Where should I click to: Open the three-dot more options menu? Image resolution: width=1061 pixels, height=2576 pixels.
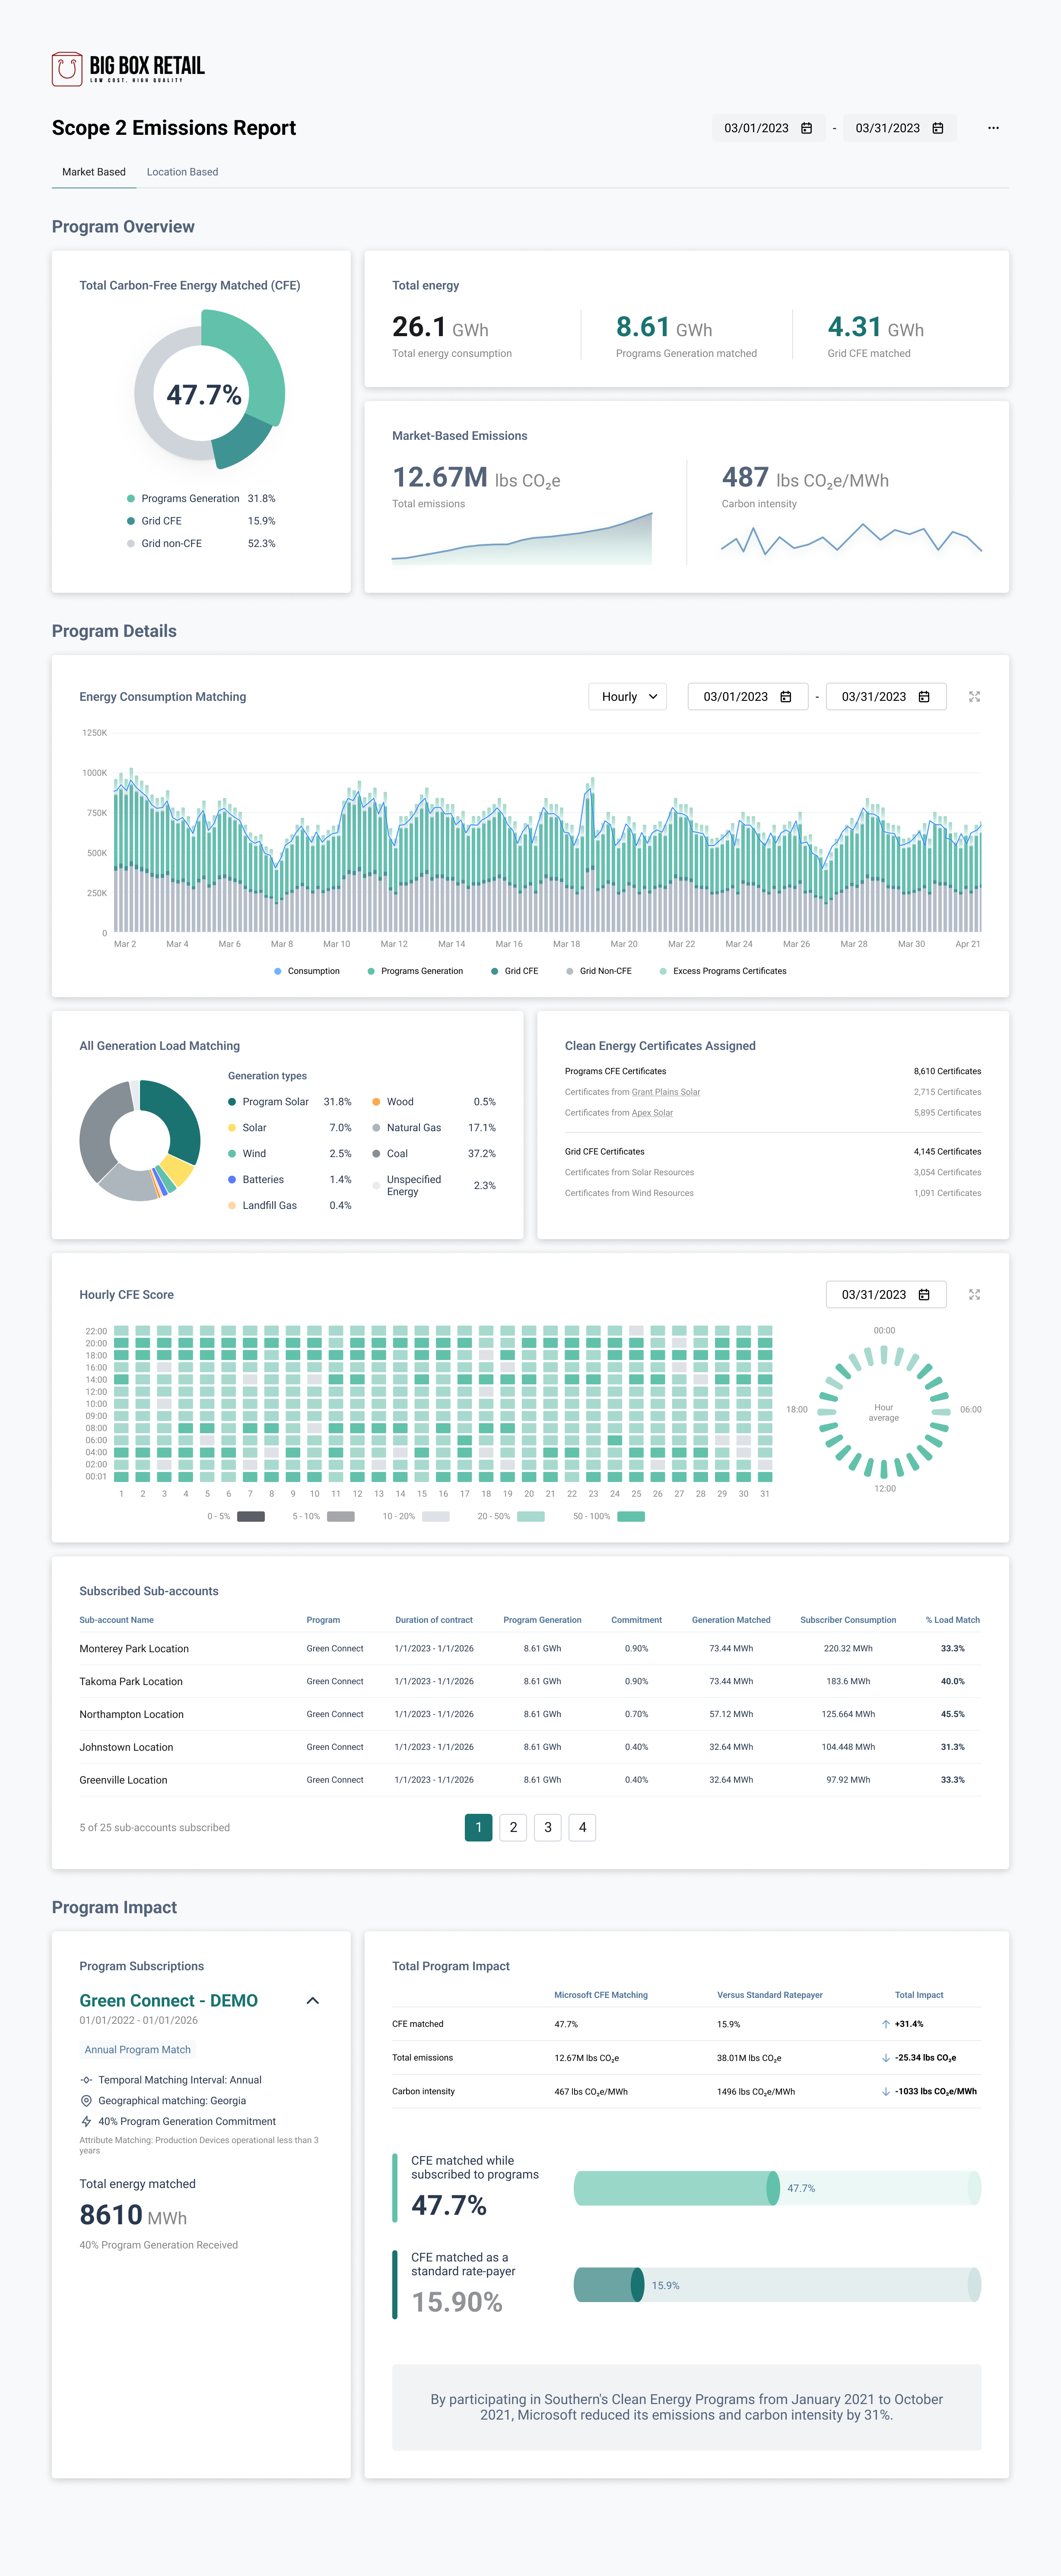coord(993,128)
